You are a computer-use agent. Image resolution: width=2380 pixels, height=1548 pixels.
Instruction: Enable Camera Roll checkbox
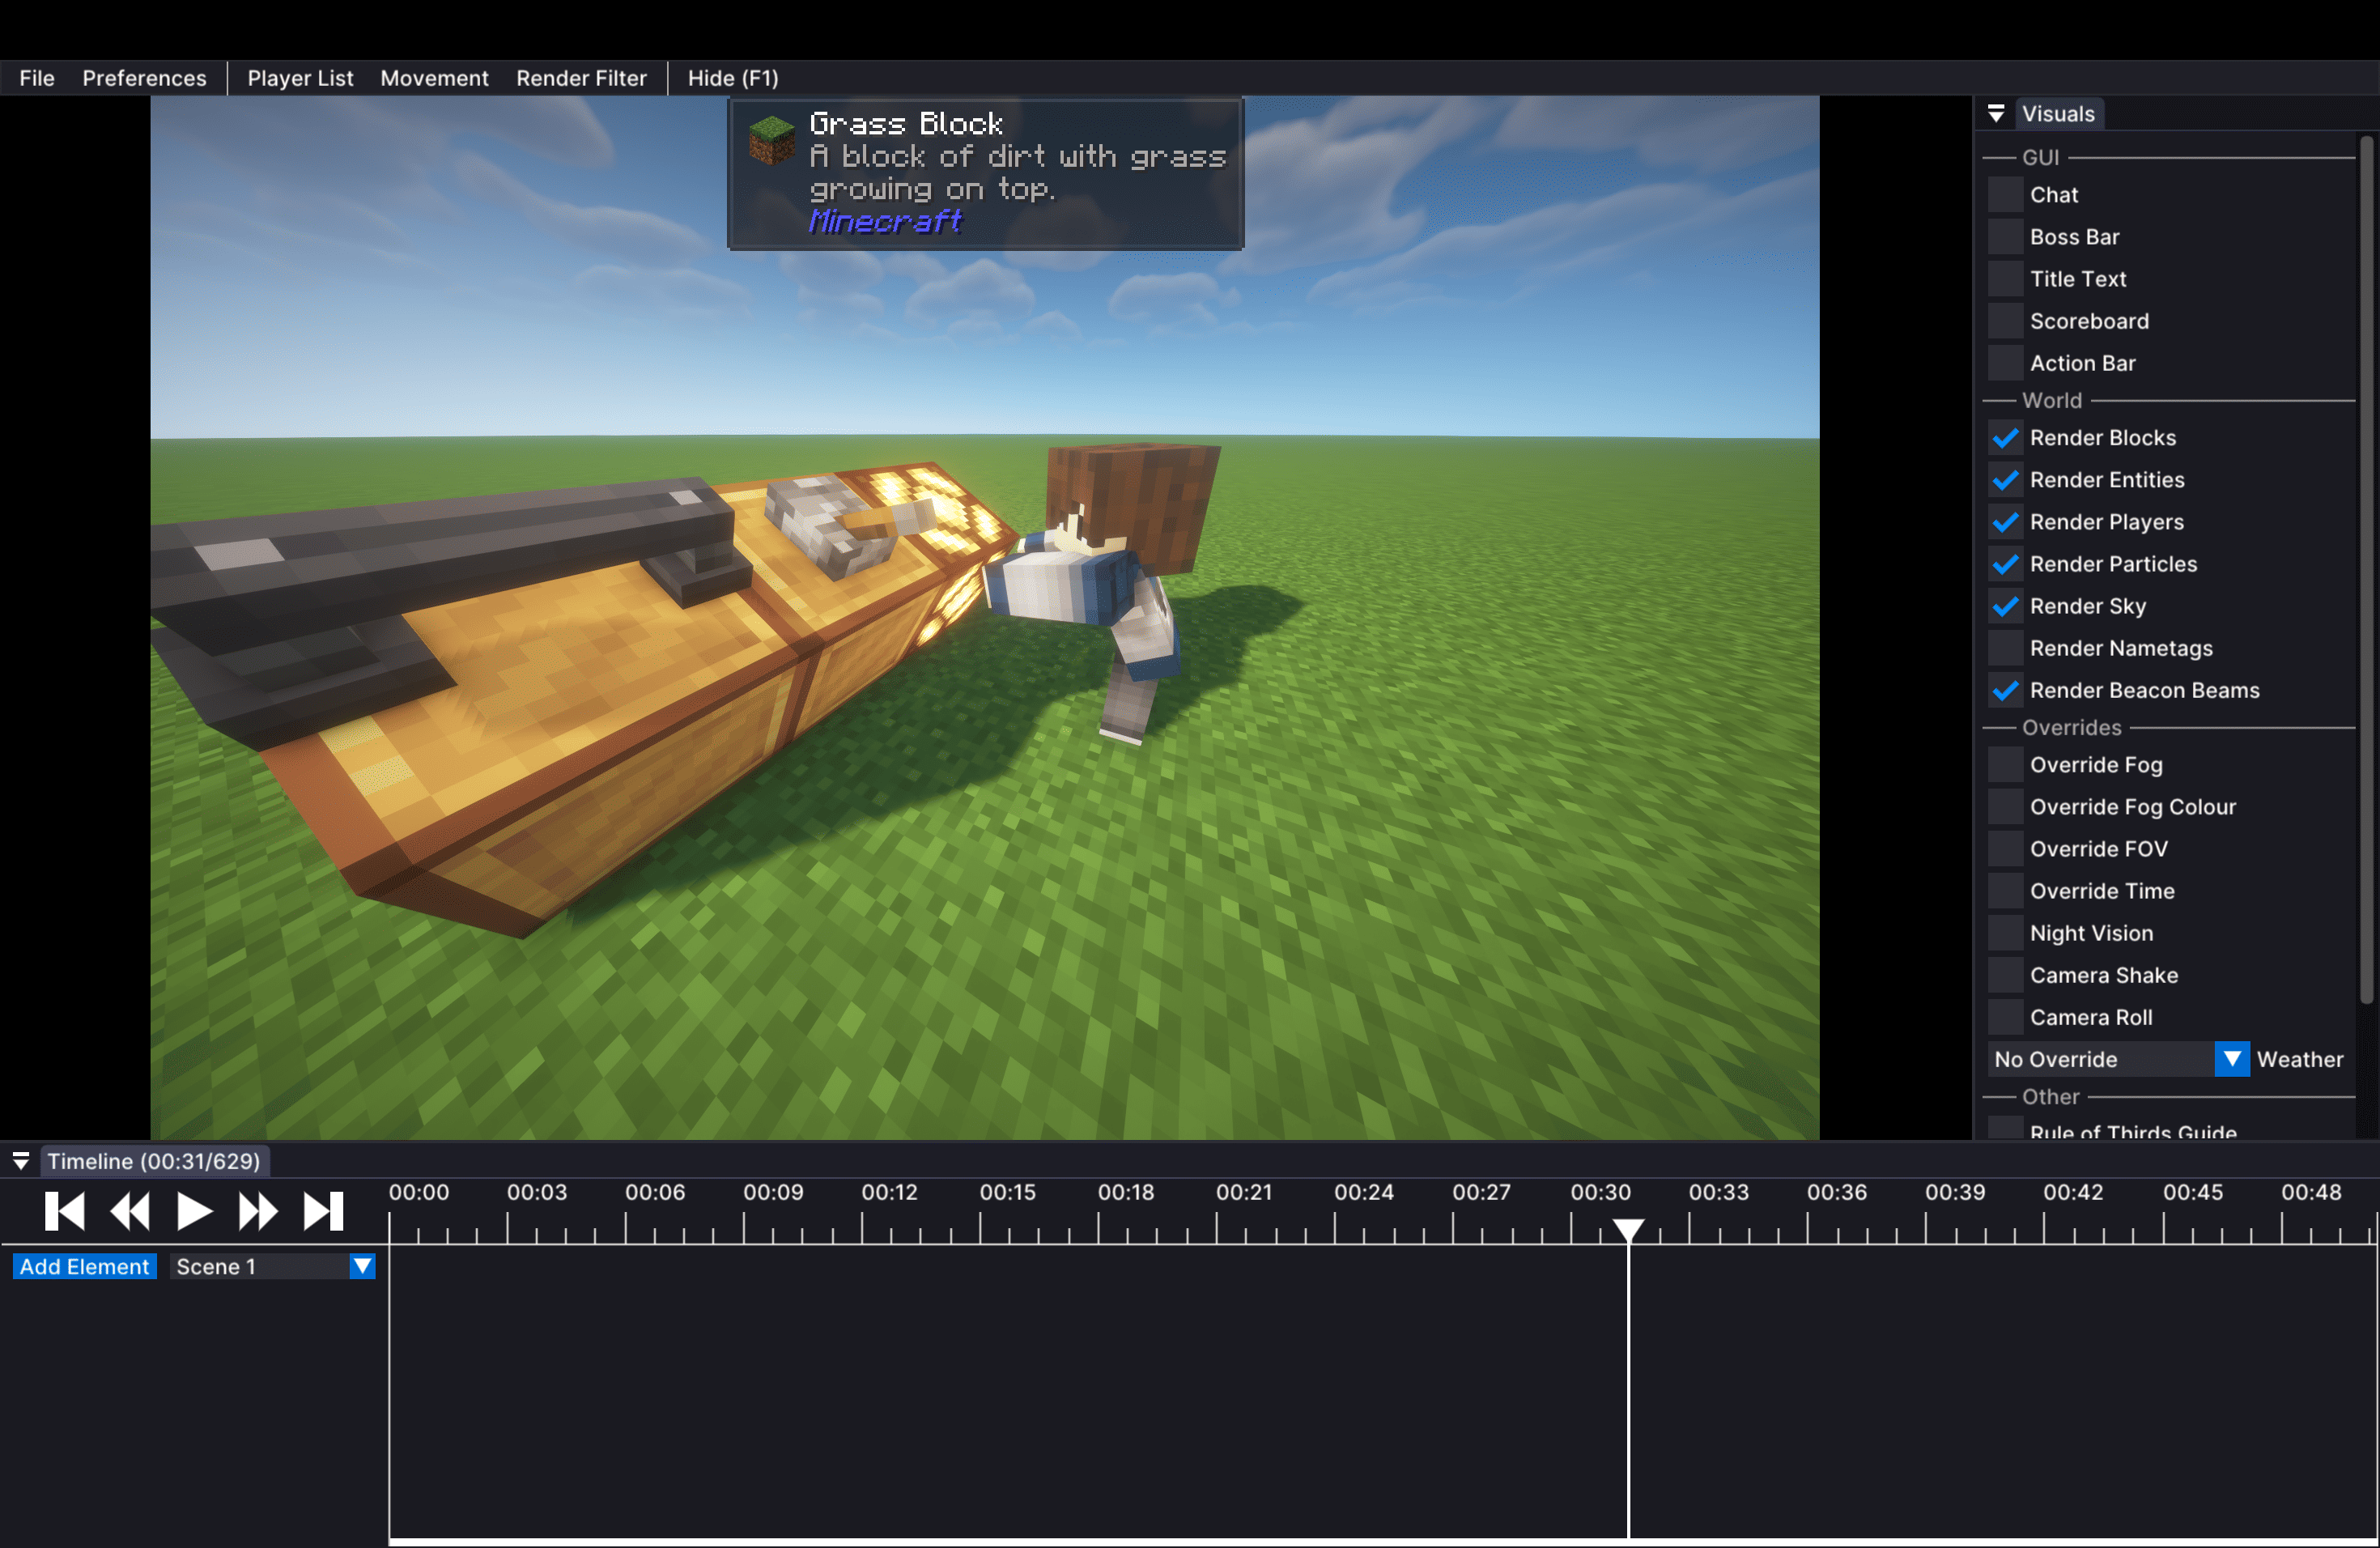(x=2005, y=1017)
